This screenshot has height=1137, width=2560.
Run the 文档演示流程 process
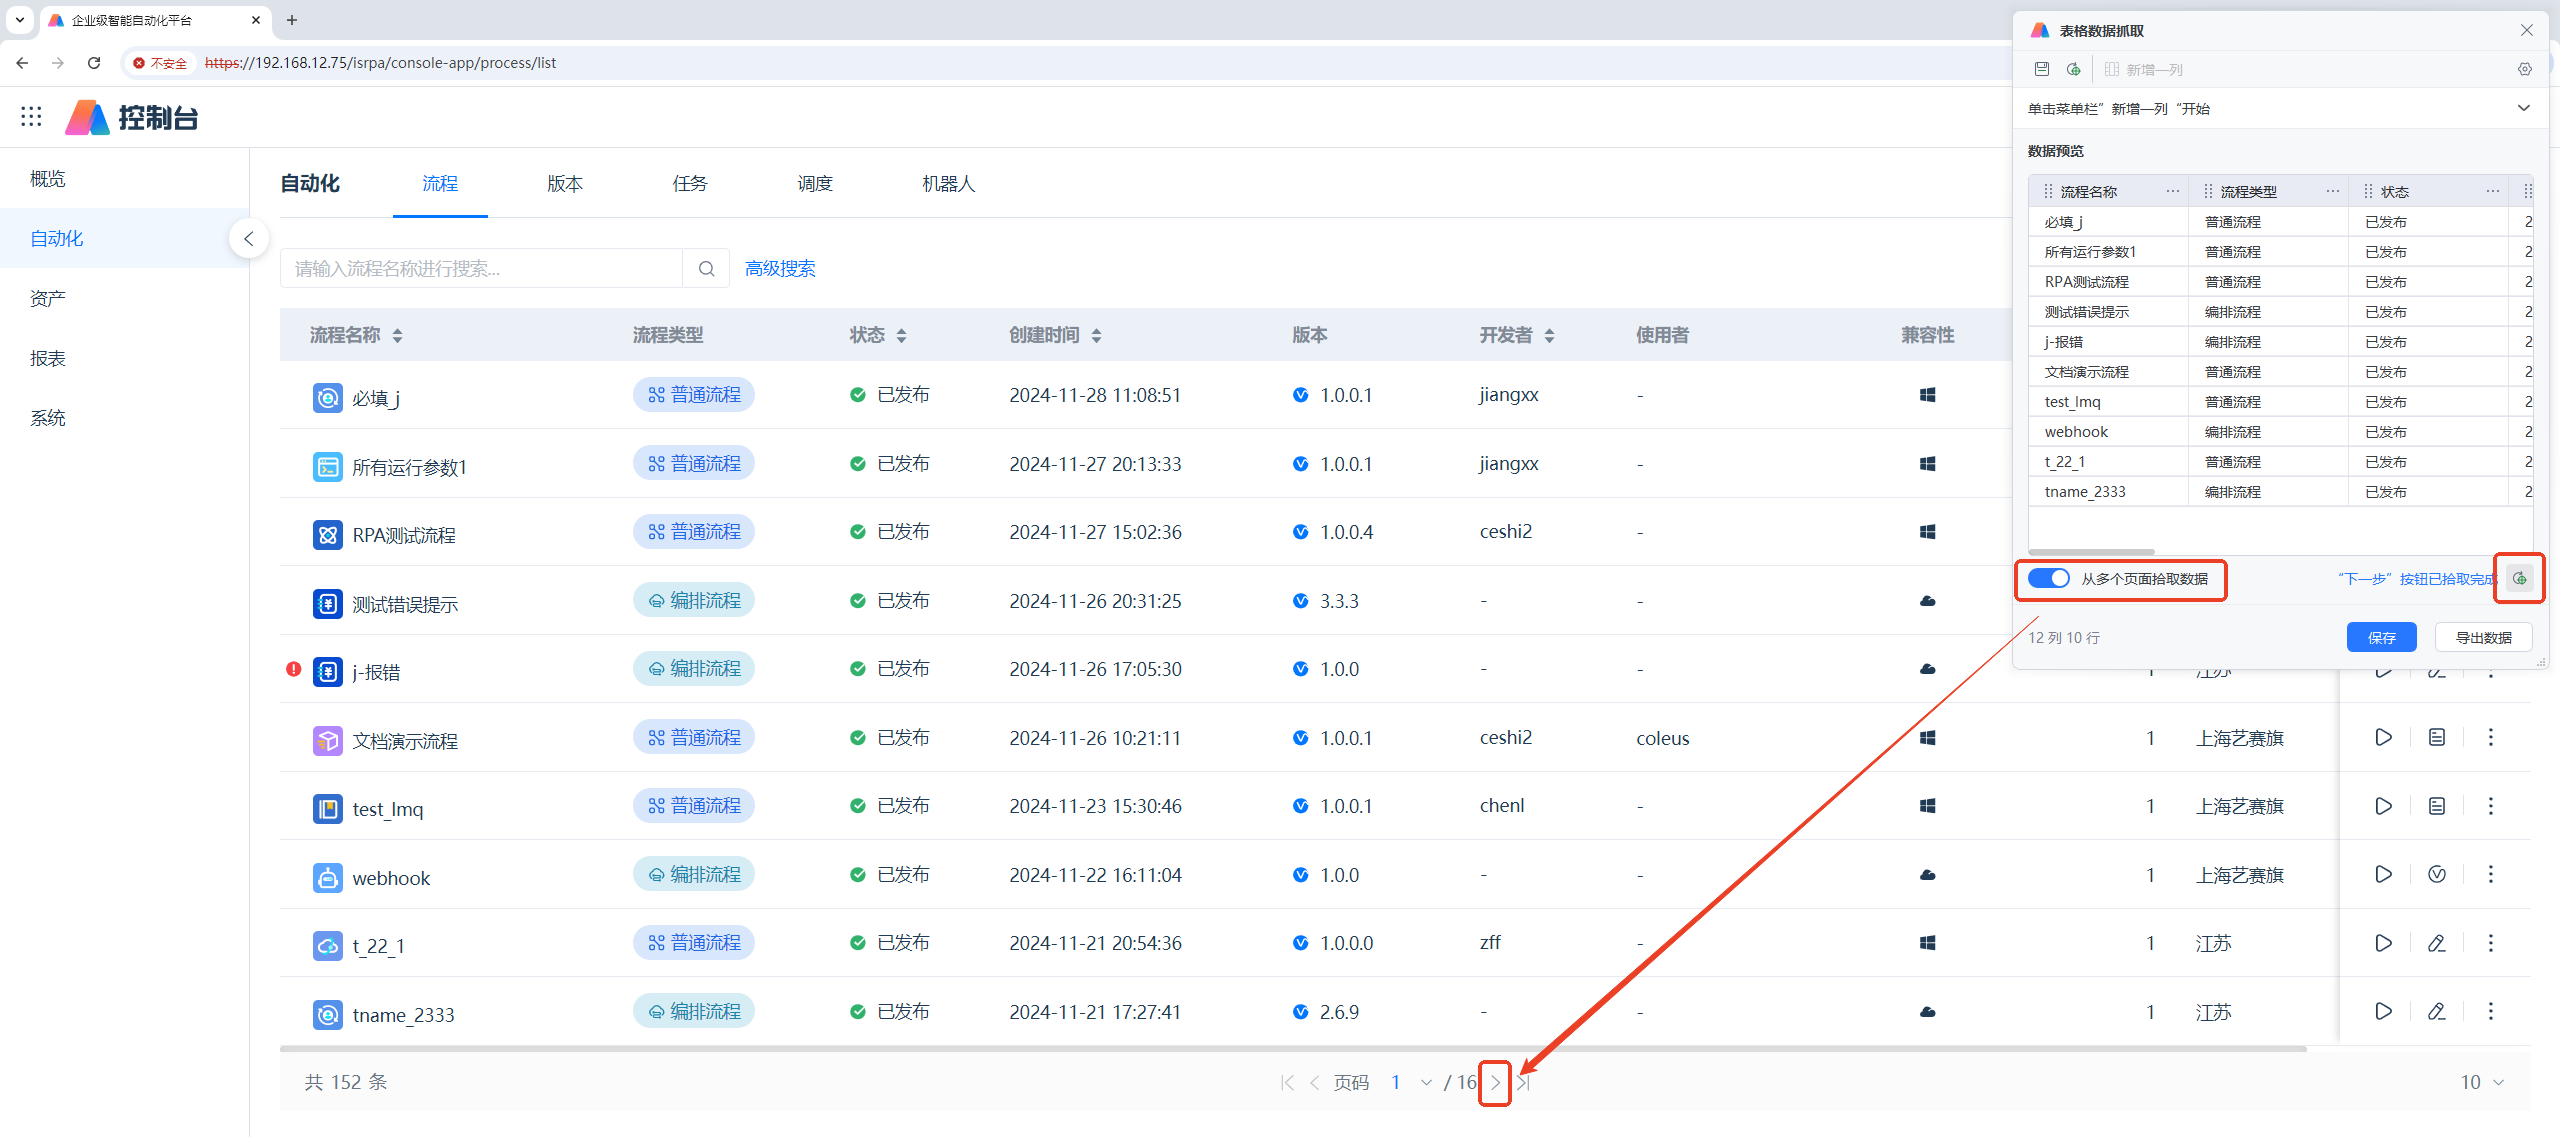coord(2383,738)
